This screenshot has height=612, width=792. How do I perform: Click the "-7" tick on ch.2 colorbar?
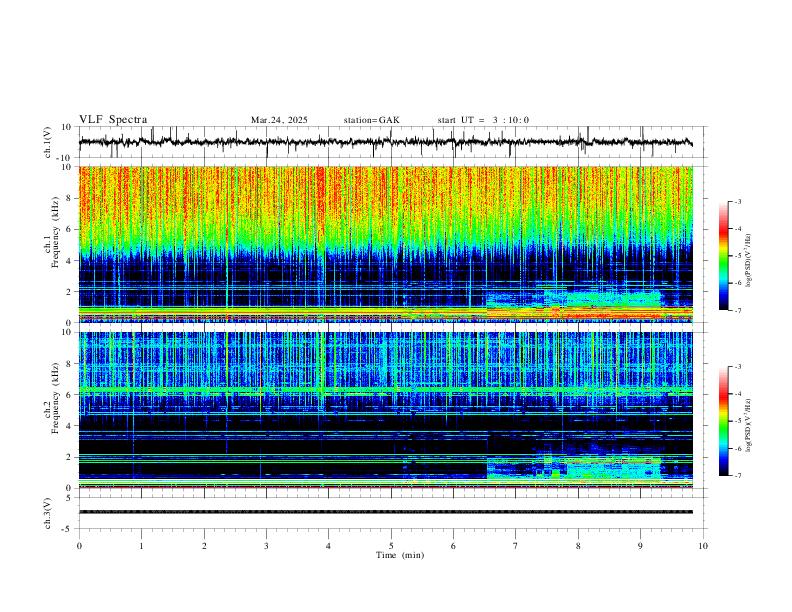[x=737, y=475]
